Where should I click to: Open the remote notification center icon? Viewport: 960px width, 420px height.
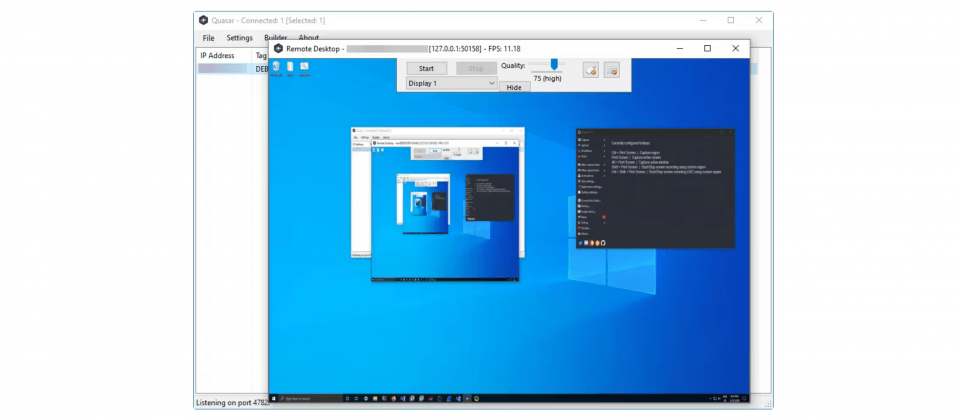[x=744, y=399]
